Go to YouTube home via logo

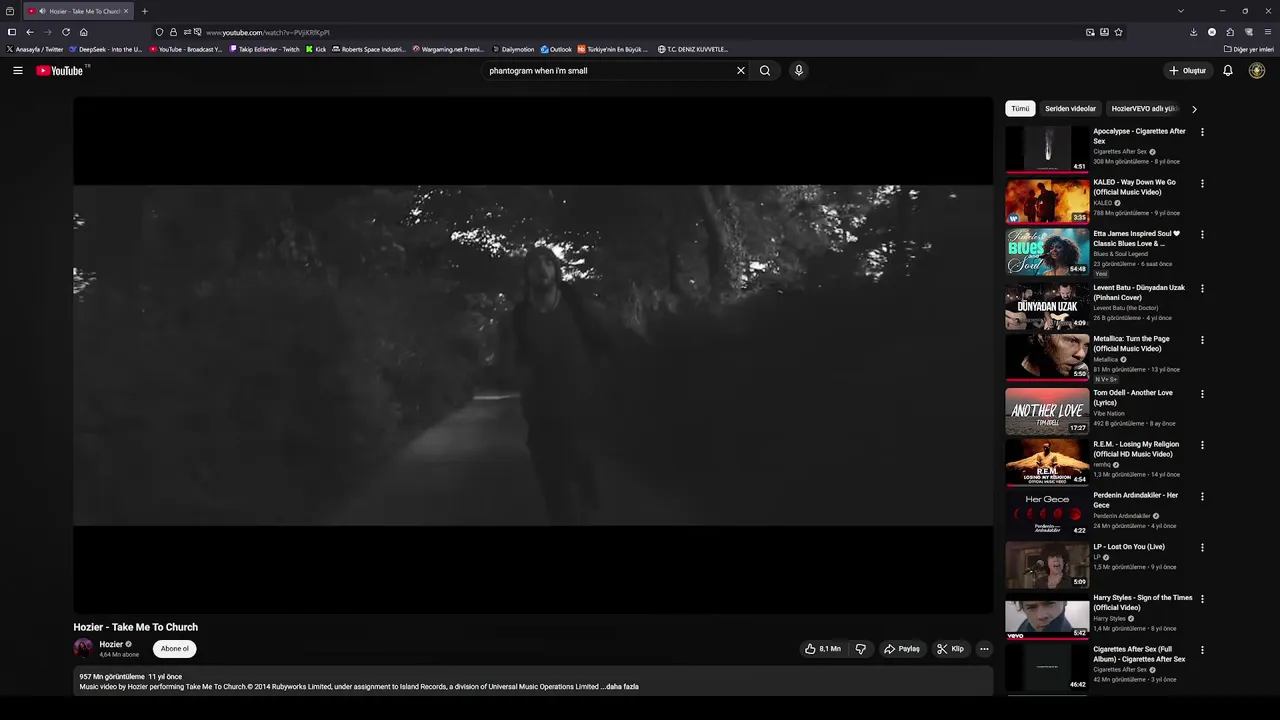(x=62, y=70)
